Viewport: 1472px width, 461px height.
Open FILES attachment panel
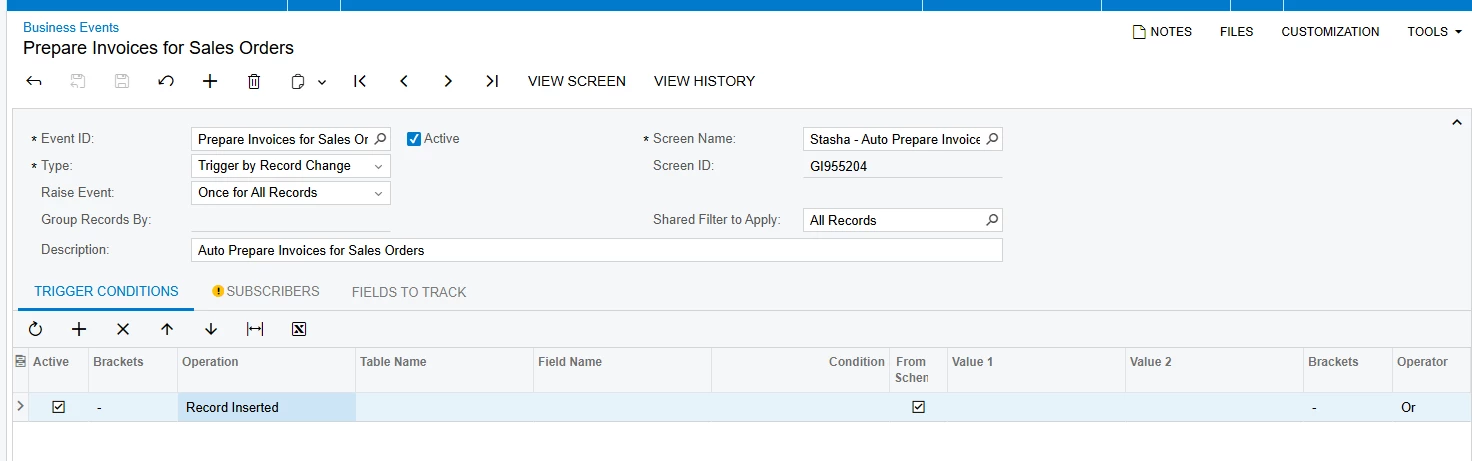[x=1237, y=32]
